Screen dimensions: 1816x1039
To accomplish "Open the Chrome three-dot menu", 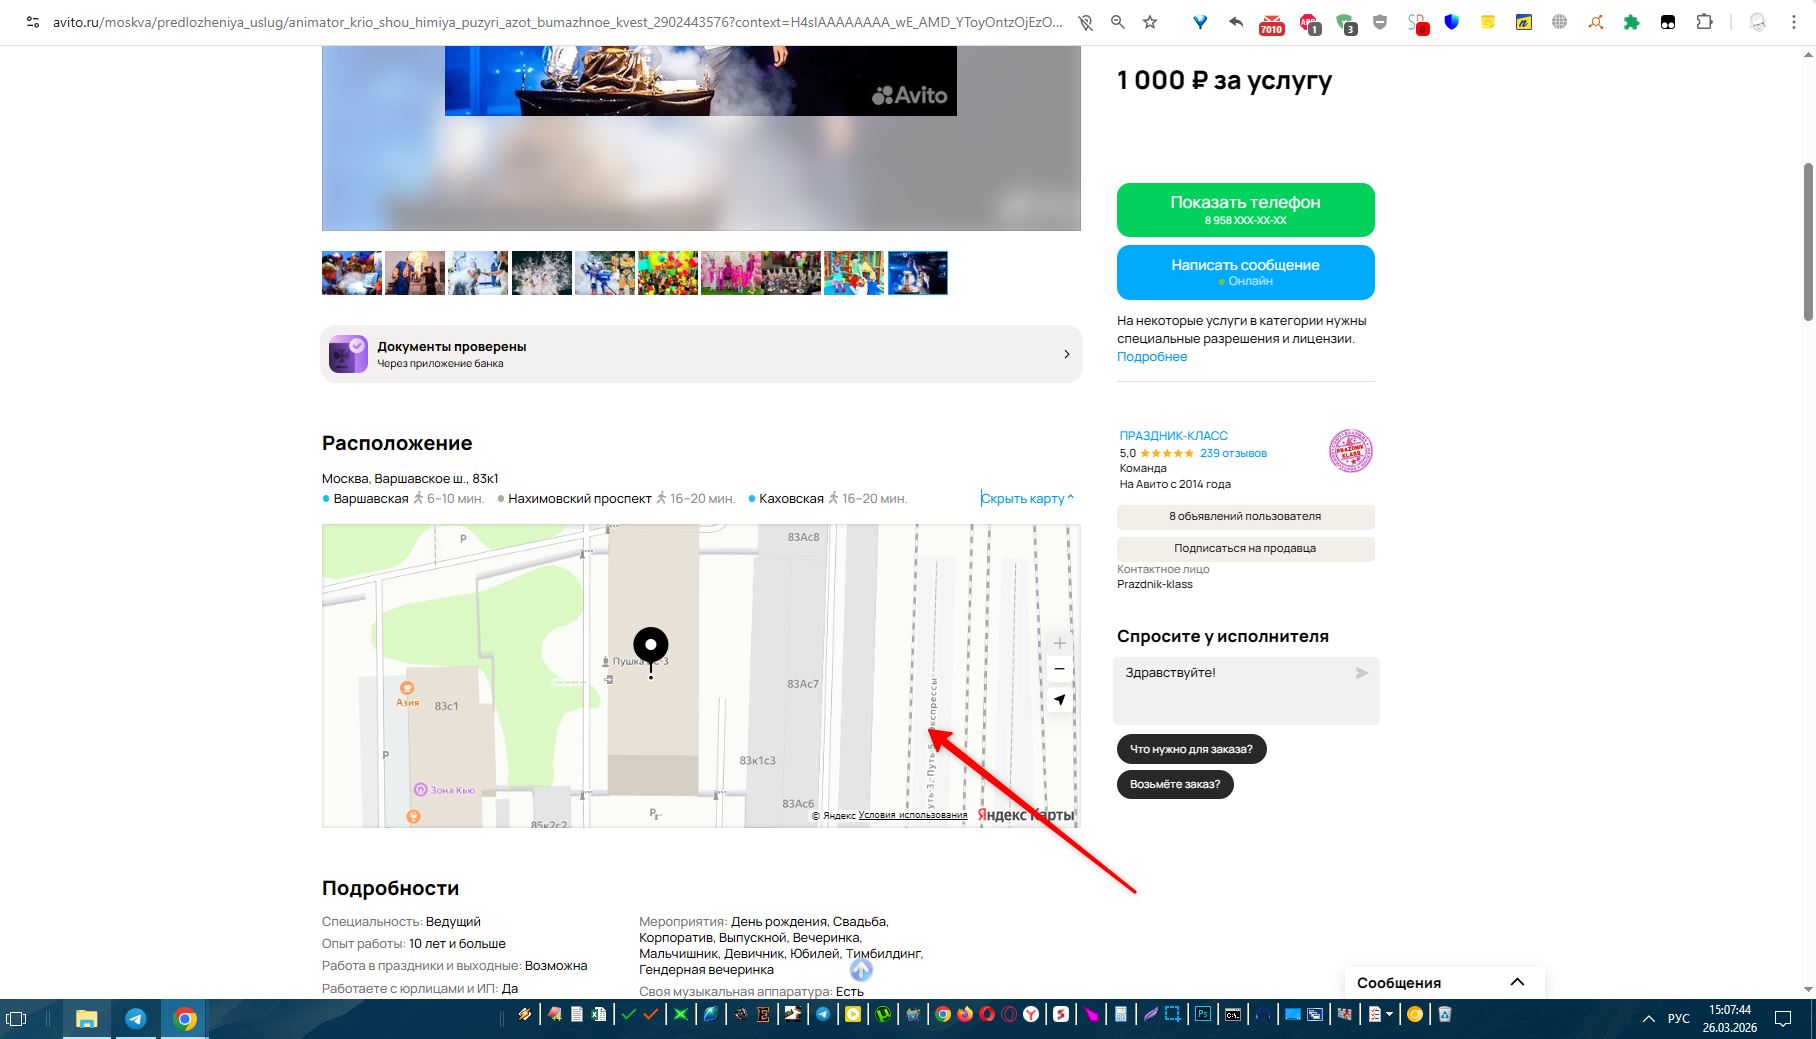I will tap(1794, 22).
